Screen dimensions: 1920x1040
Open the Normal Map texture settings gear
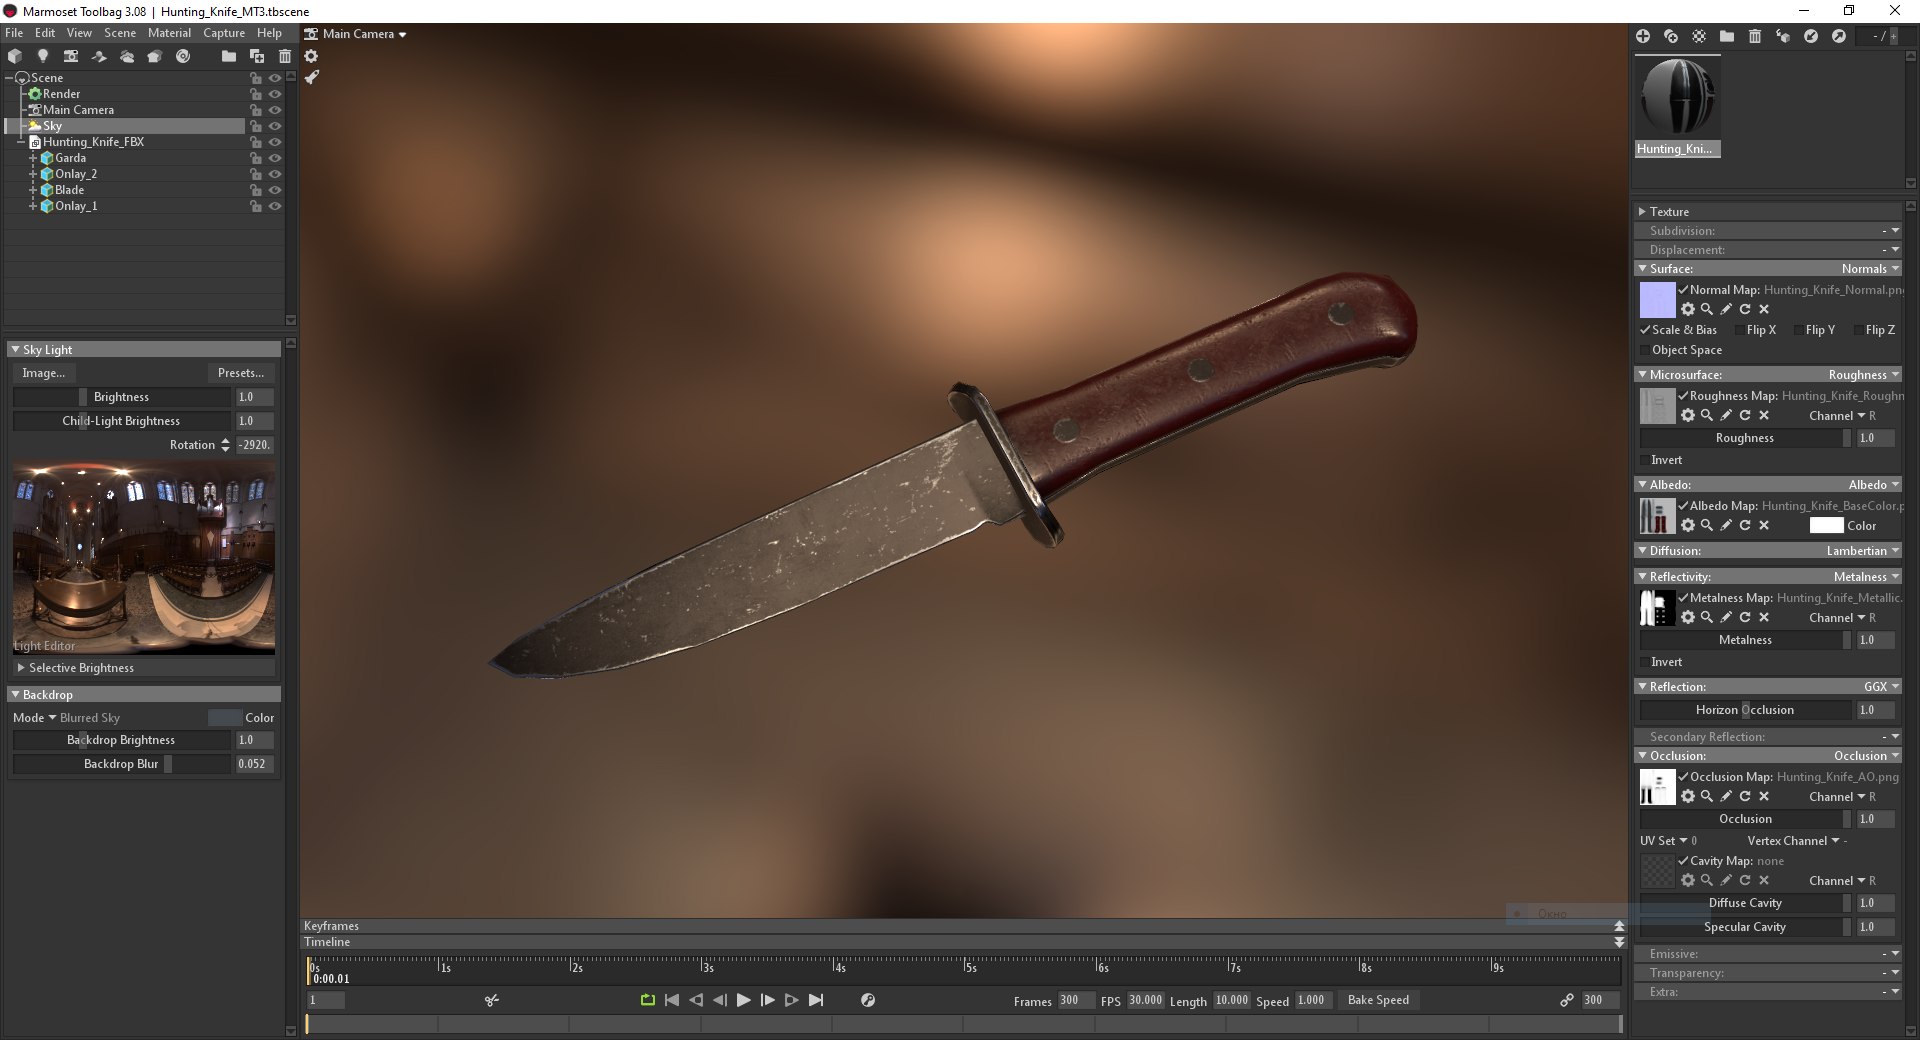[x=1688, y=309]
